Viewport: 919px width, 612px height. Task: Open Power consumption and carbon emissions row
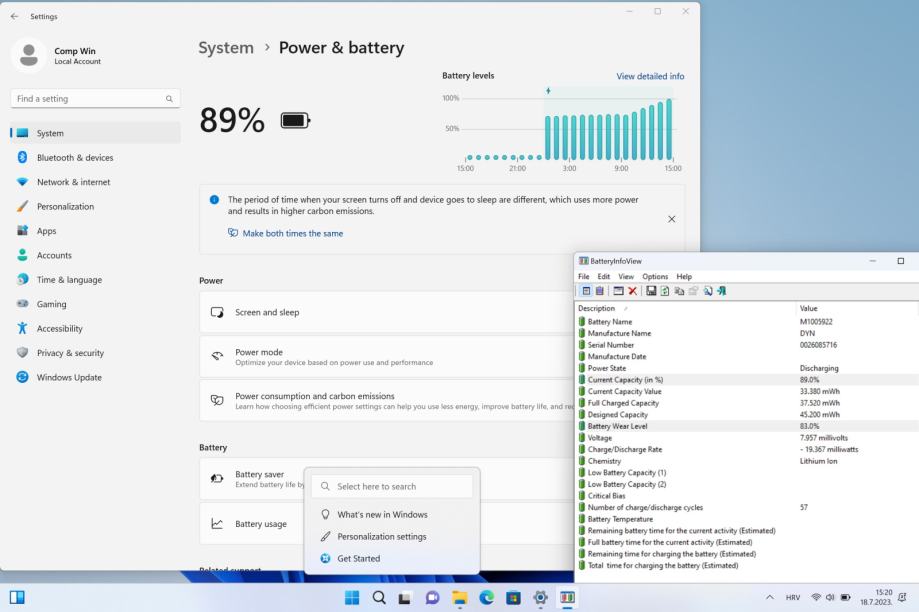tap(387, 400)
